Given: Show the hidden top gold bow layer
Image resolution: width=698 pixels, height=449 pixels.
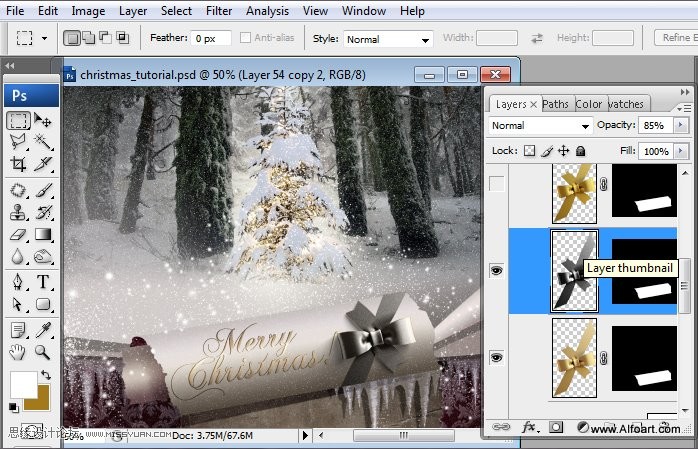Looking at the screenshot, I should tap(496, 183).
